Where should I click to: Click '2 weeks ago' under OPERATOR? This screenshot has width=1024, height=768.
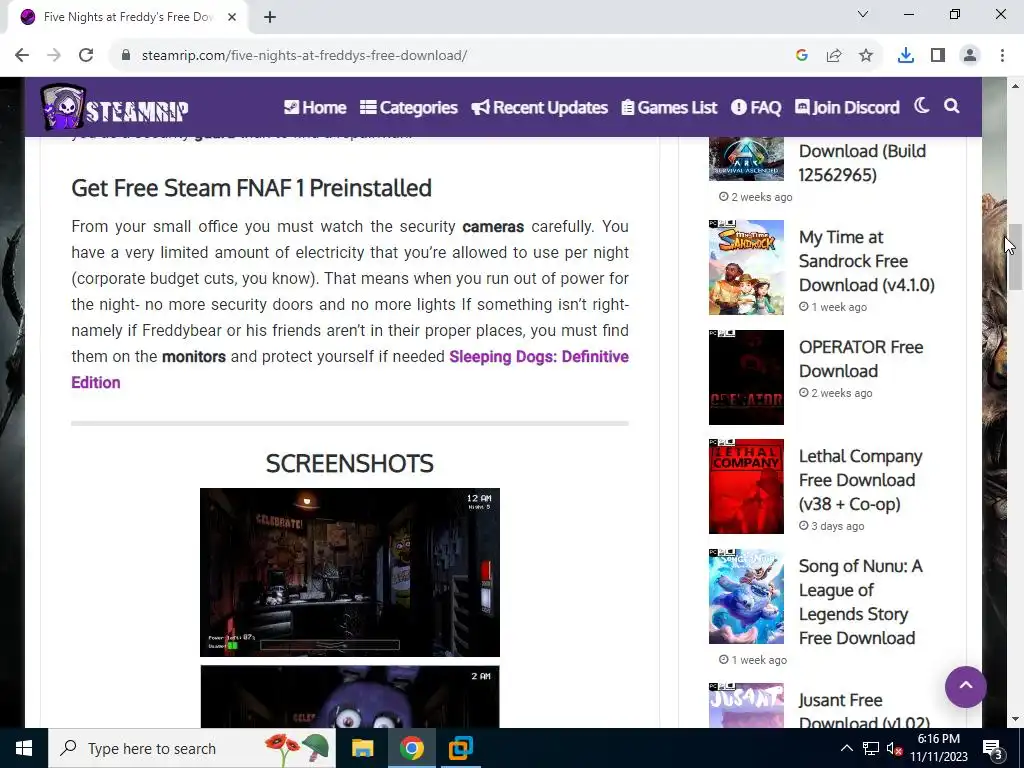tap(836, 393)
